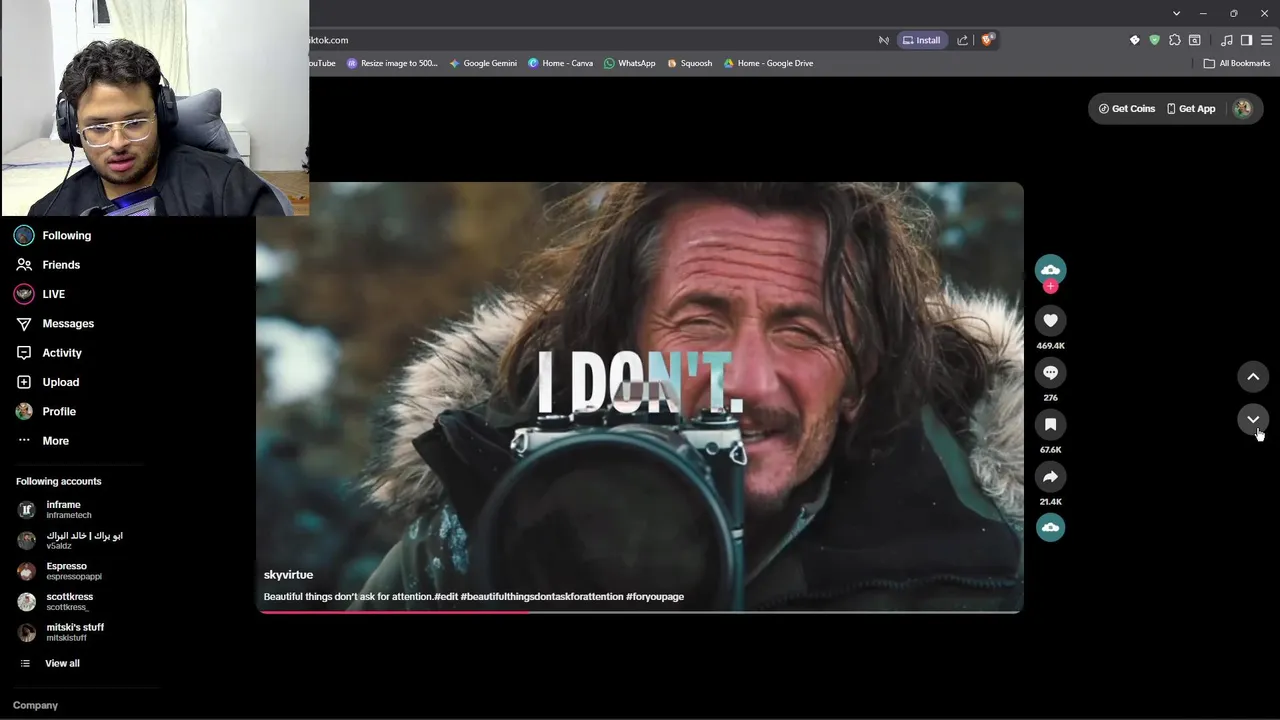
Task: Share the video with 21.4K shares
Action: coord(1050,476)
